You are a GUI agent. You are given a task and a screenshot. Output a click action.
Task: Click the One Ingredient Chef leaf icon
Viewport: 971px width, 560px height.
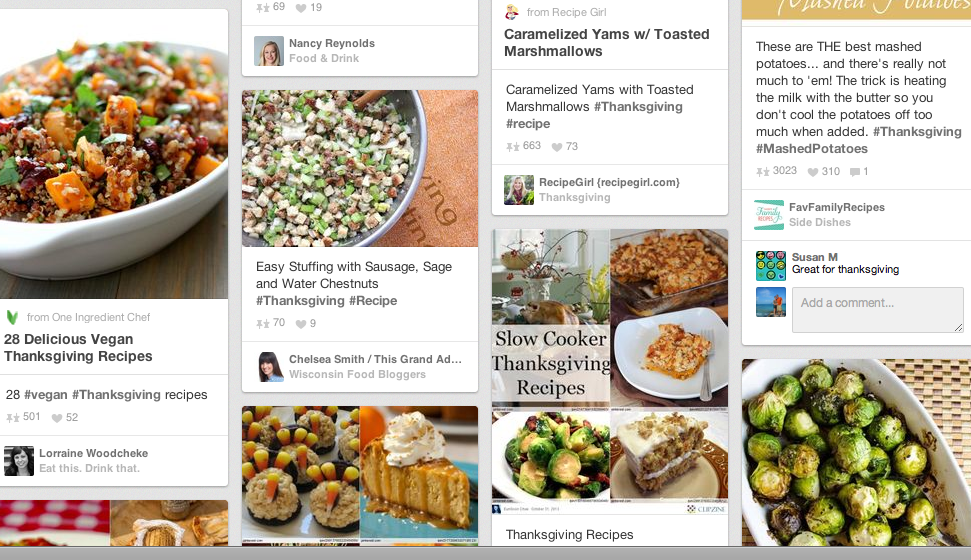(x=12, y=317)
